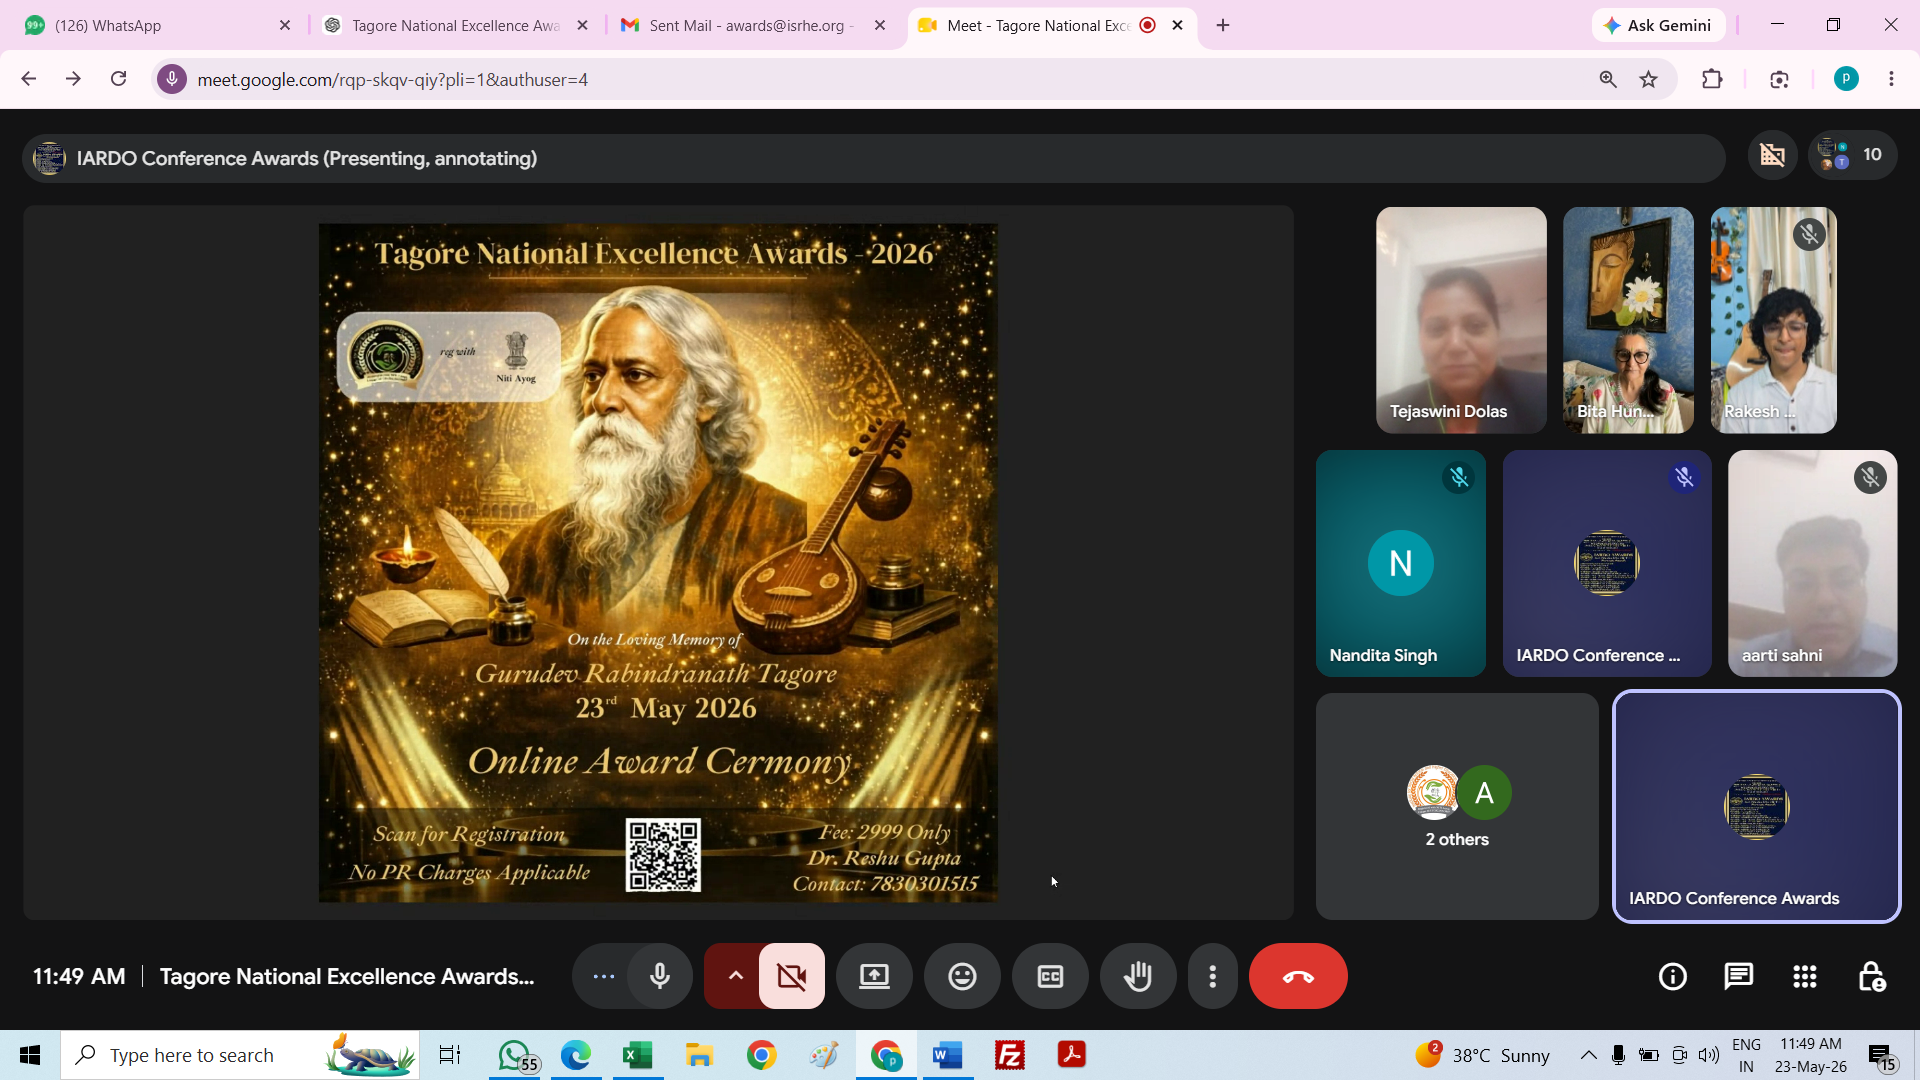1920x1080 pixels.
Task: Open Chrome profile avatar P
Action: 1846,79
